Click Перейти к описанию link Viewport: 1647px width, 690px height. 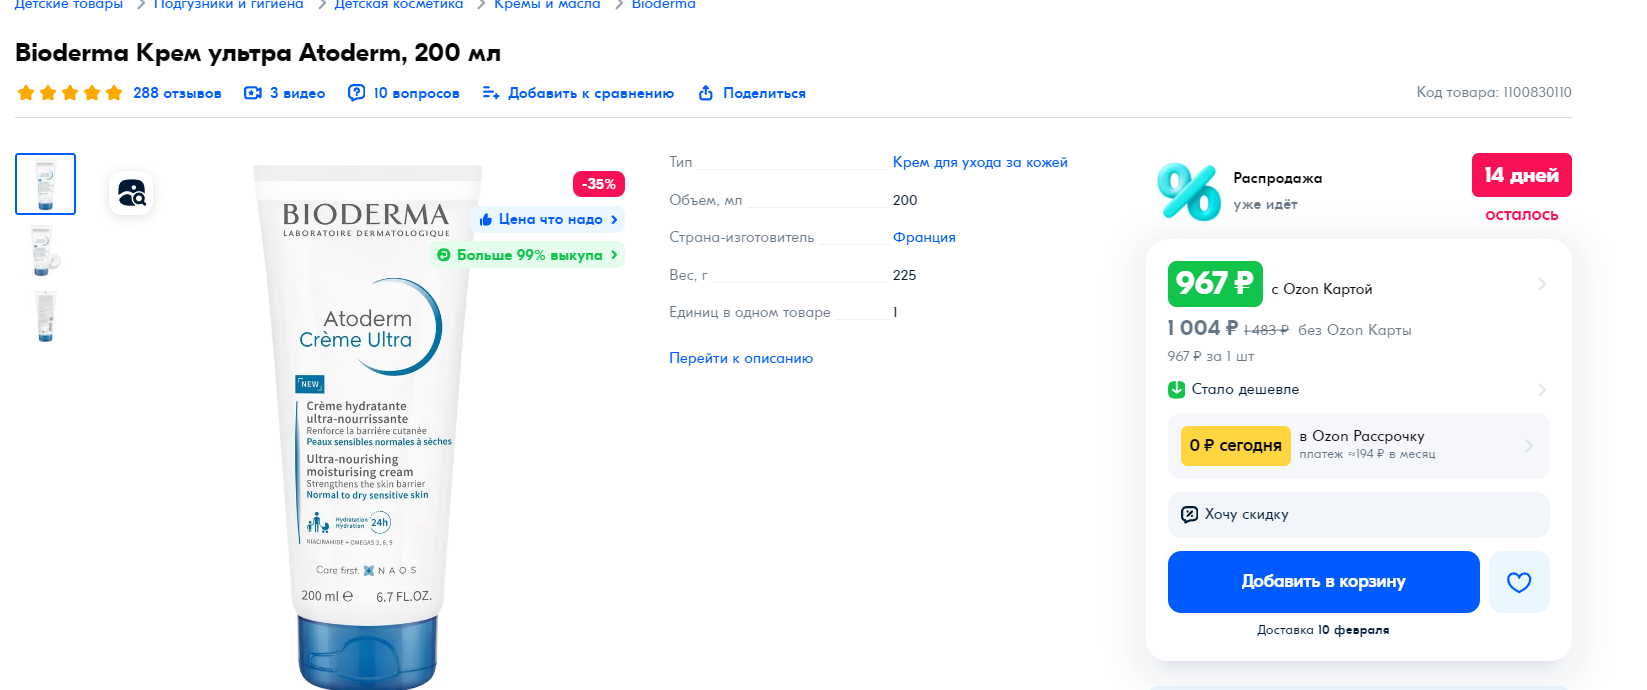click(741, 358)
